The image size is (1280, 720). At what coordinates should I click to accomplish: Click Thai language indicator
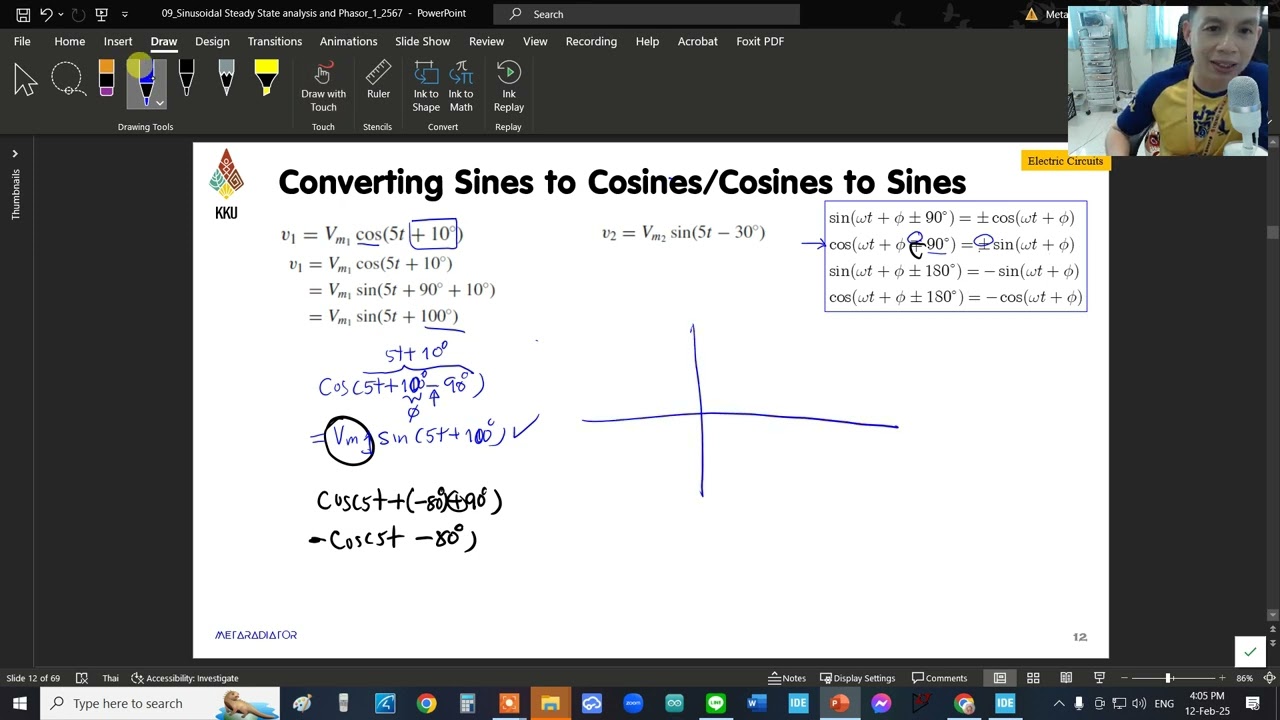coord(110,678)
